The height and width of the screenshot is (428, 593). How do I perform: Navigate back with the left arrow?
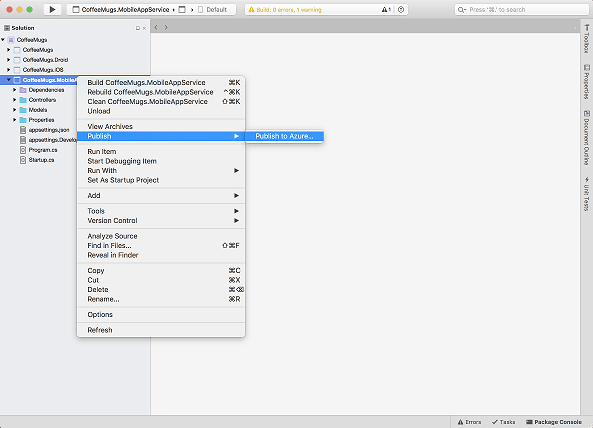point(156,27)
